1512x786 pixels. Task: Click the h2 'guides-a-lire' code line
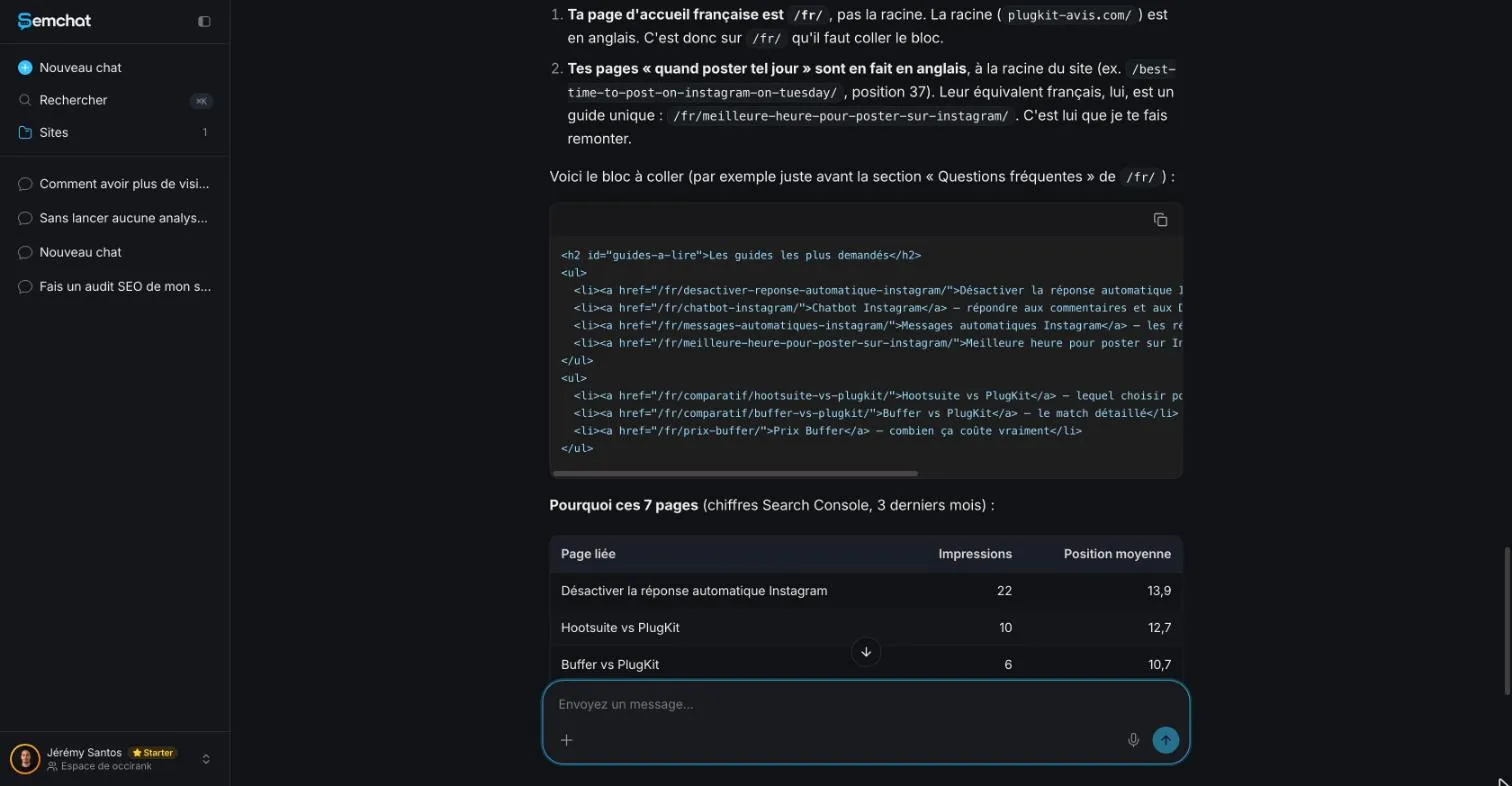(x=741, y=255)
